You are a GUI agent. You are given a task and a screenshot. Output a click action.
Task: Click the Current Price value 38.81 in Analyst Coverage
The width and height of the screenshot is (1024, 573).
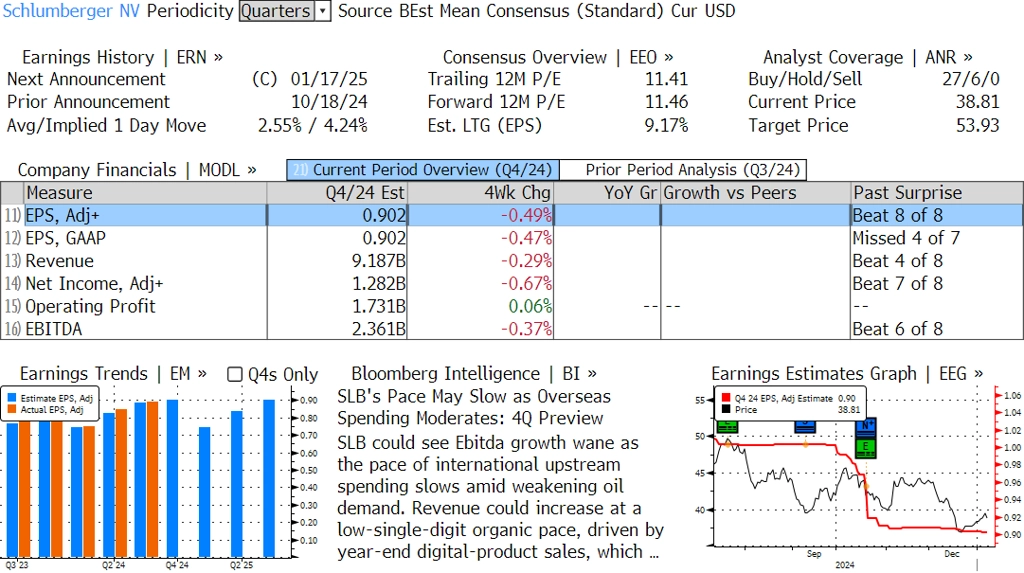point(978,103)
